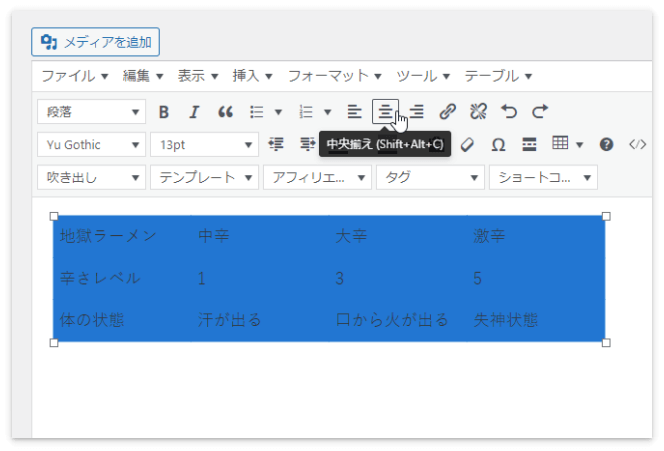The width and height of the screenshot is (664, 451).
Task: Open the bulleted list style arrow
Action: click(x=278, y=112)
